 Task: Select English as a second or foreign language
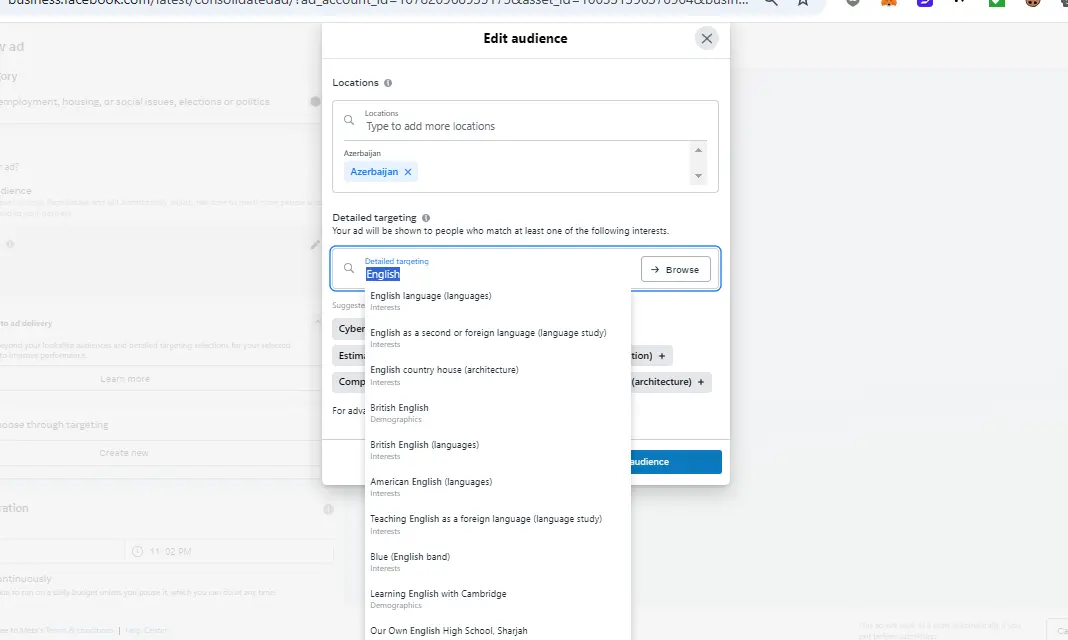tap(498, 338)
